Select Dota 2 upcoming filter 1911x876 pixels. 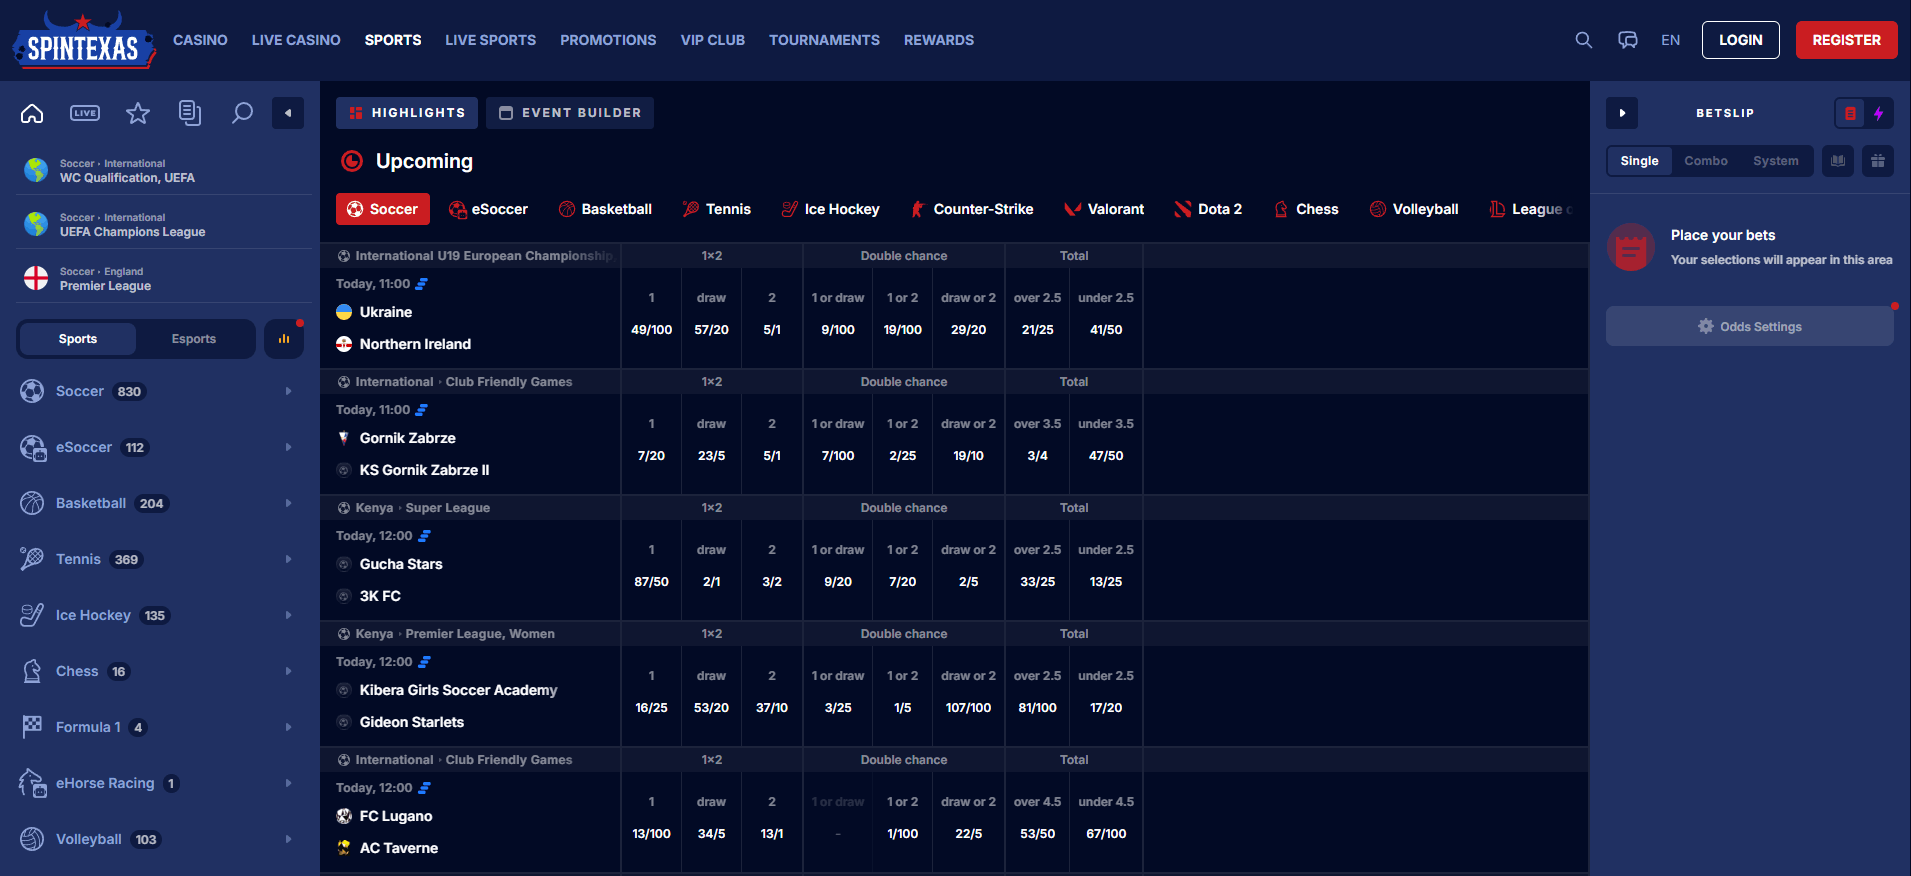[x=1208, y=209]
